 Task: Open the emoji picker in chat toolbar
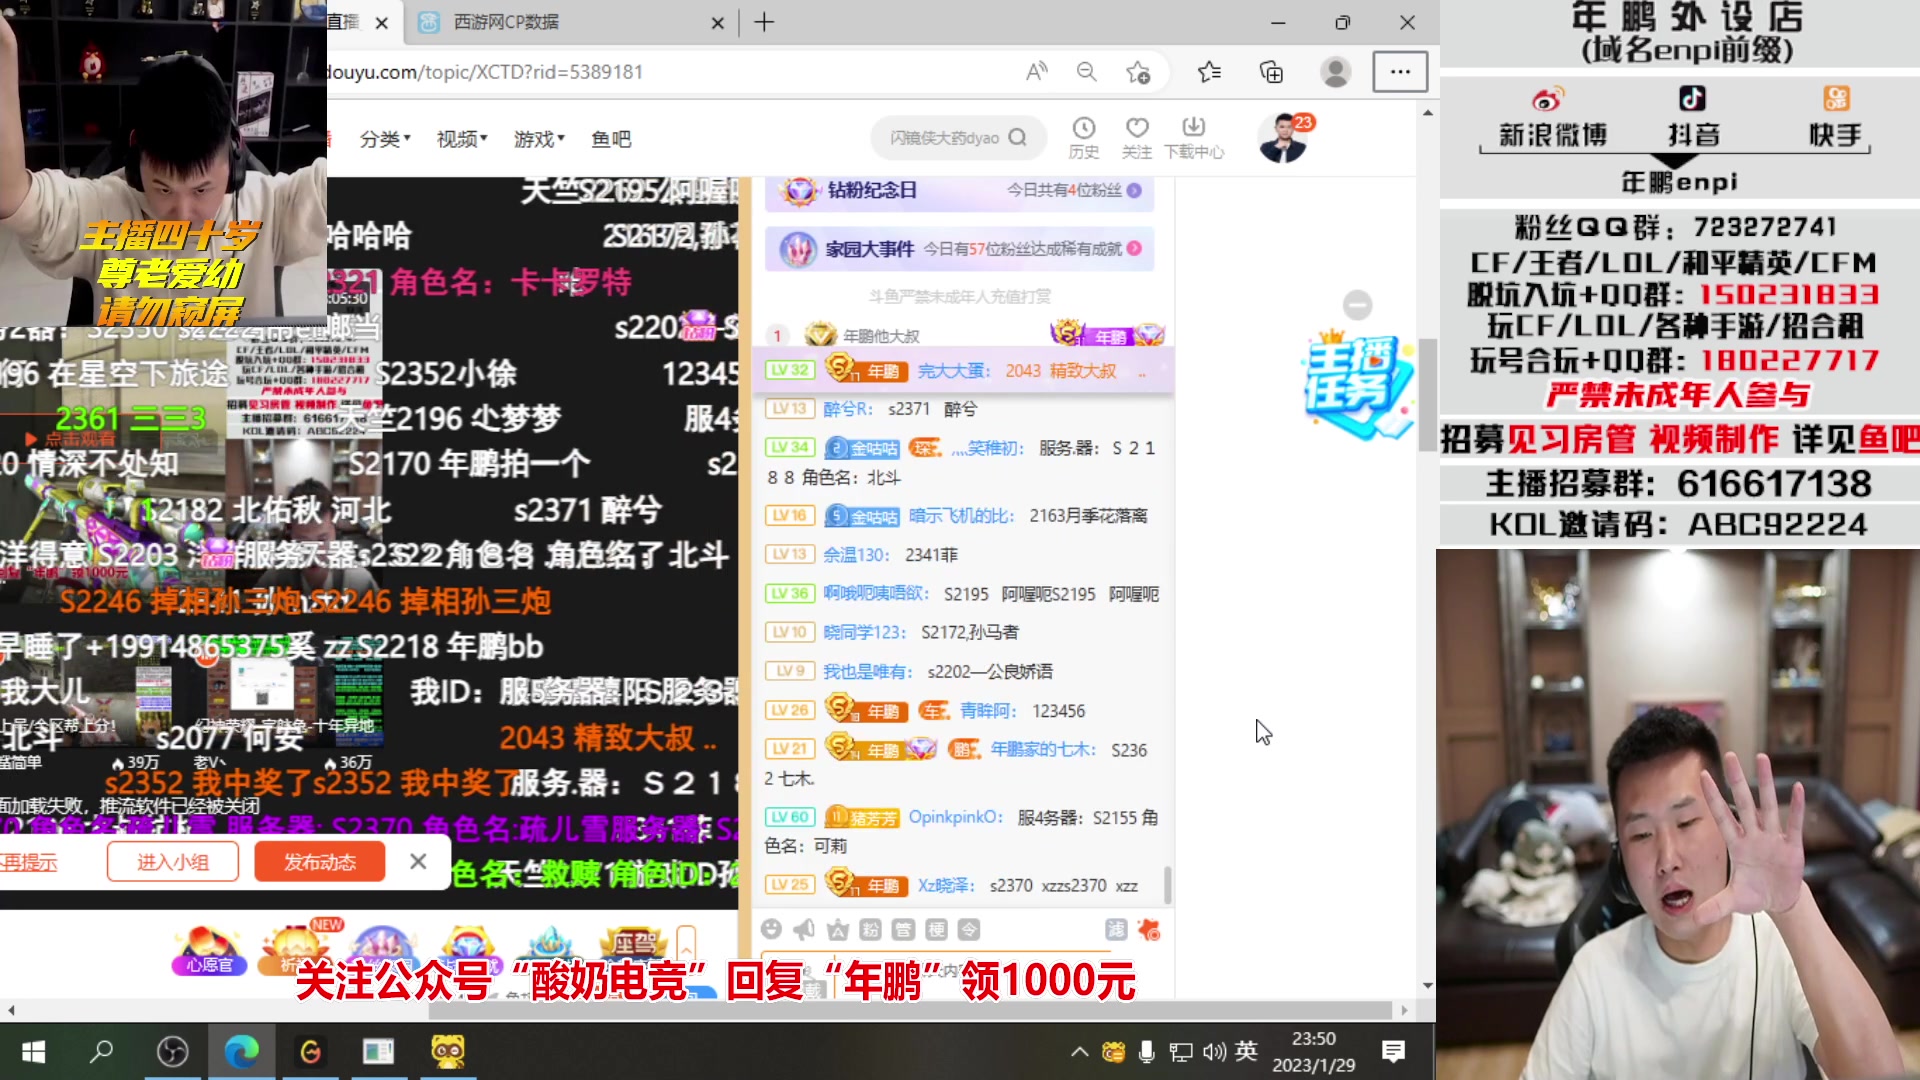[771, 929]
